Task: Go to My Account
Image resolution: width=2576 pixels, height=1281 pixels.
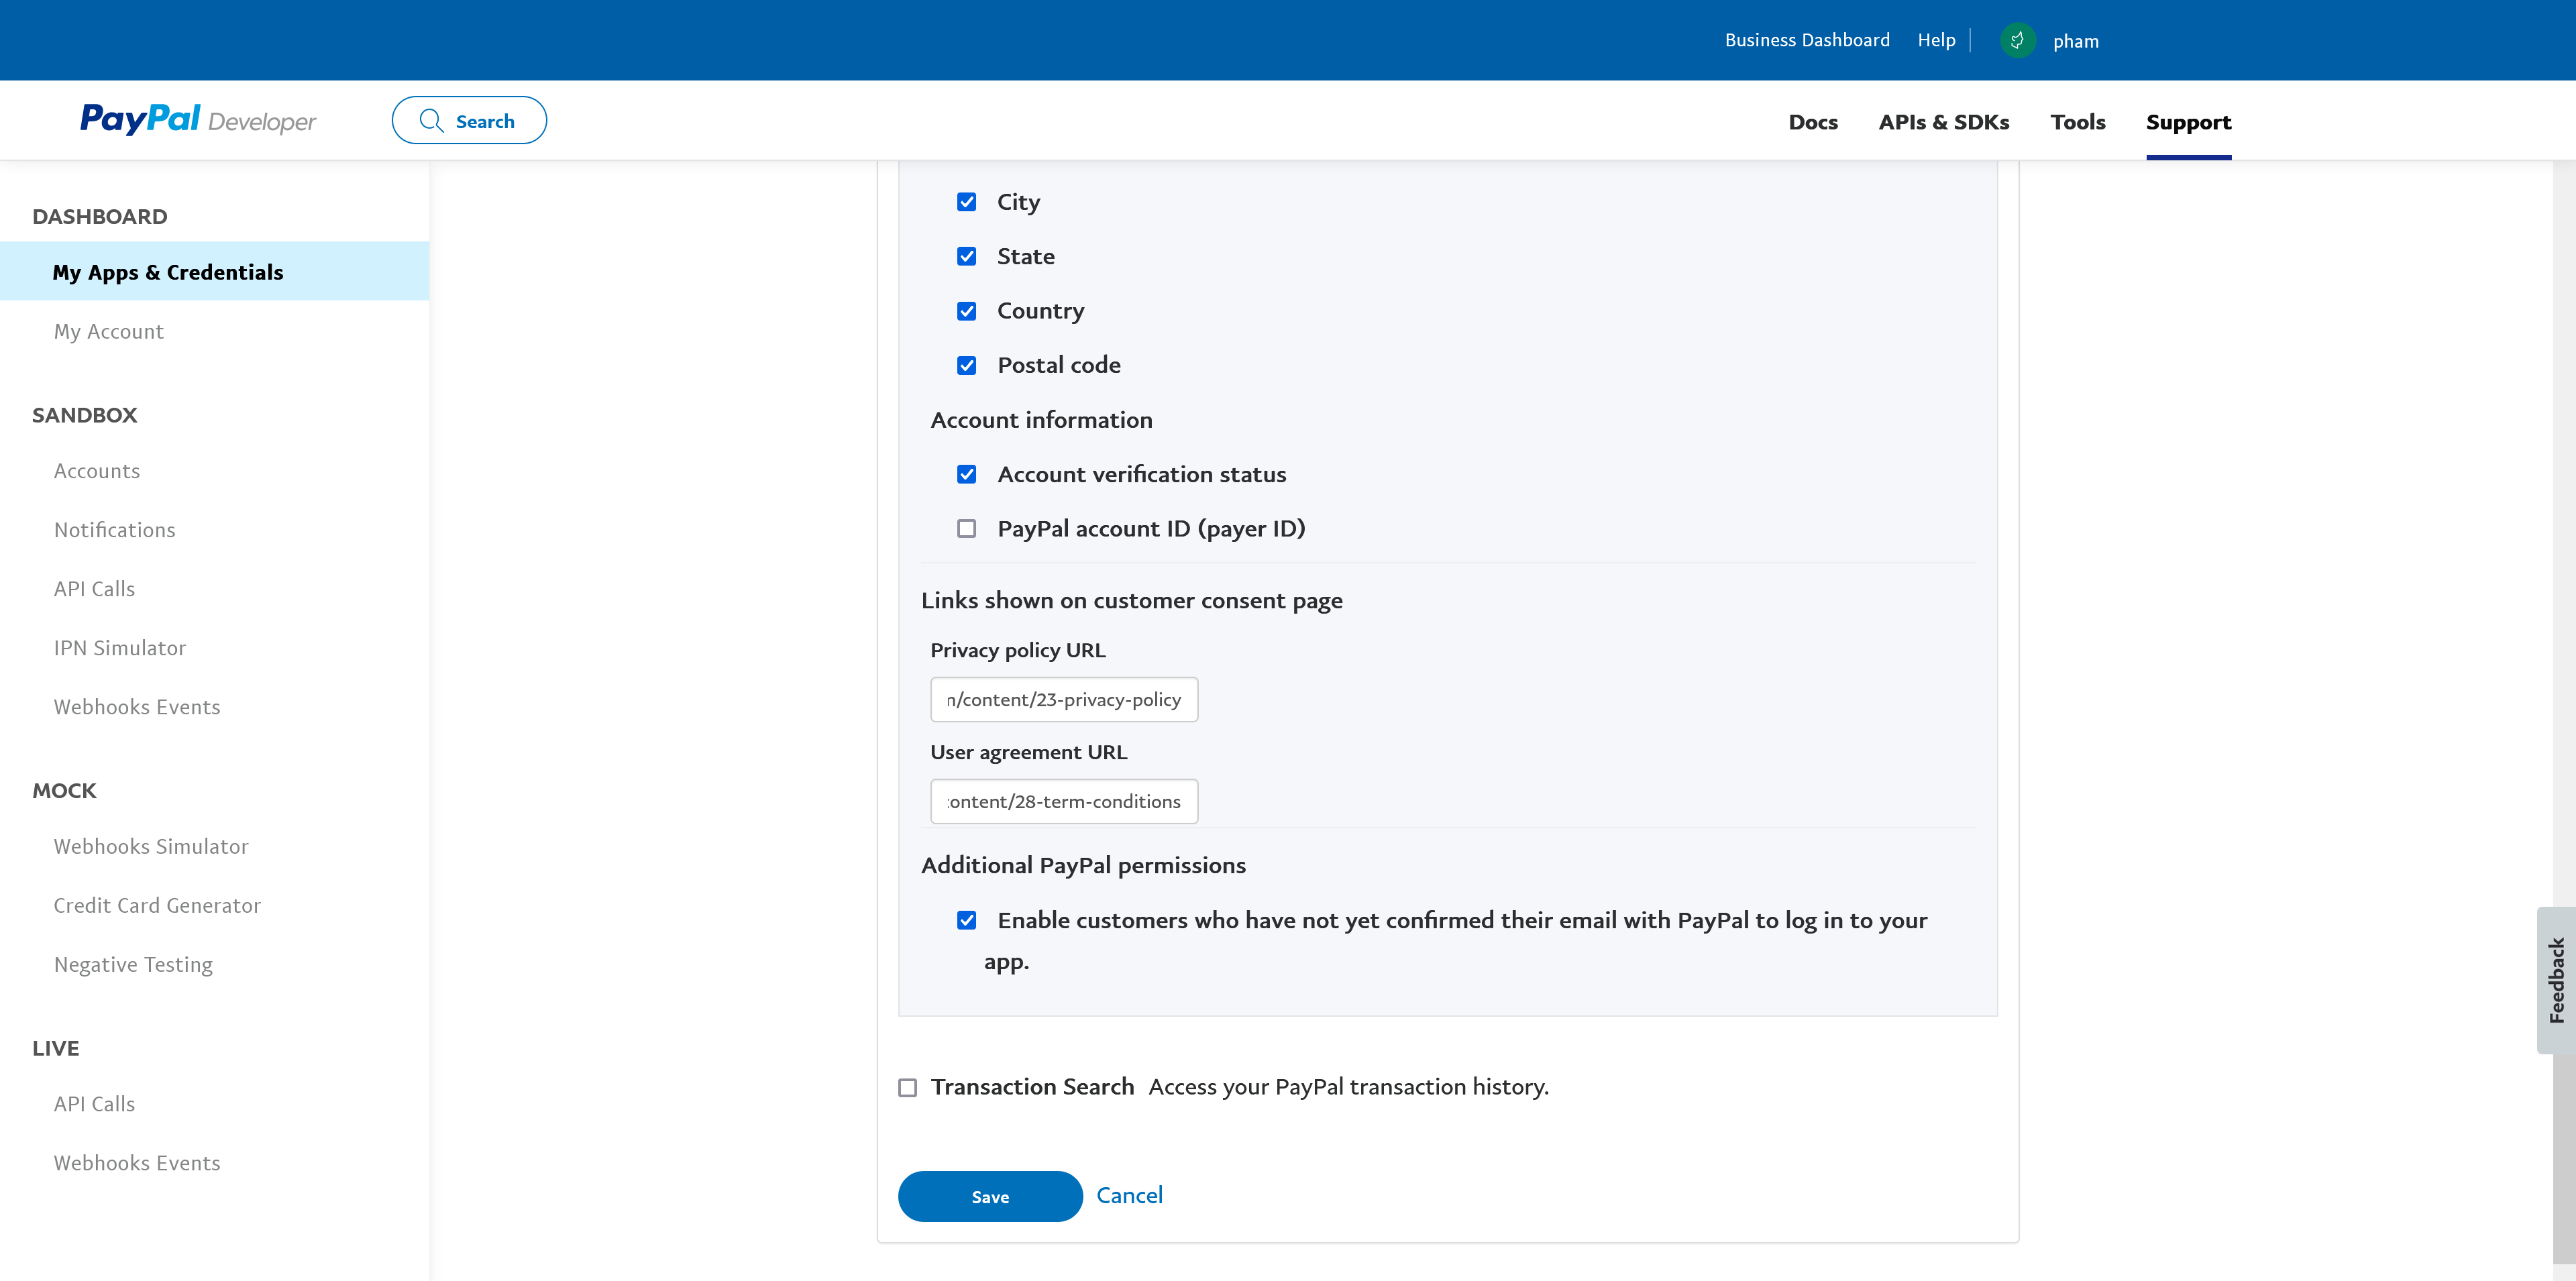Action: (108, 331)
